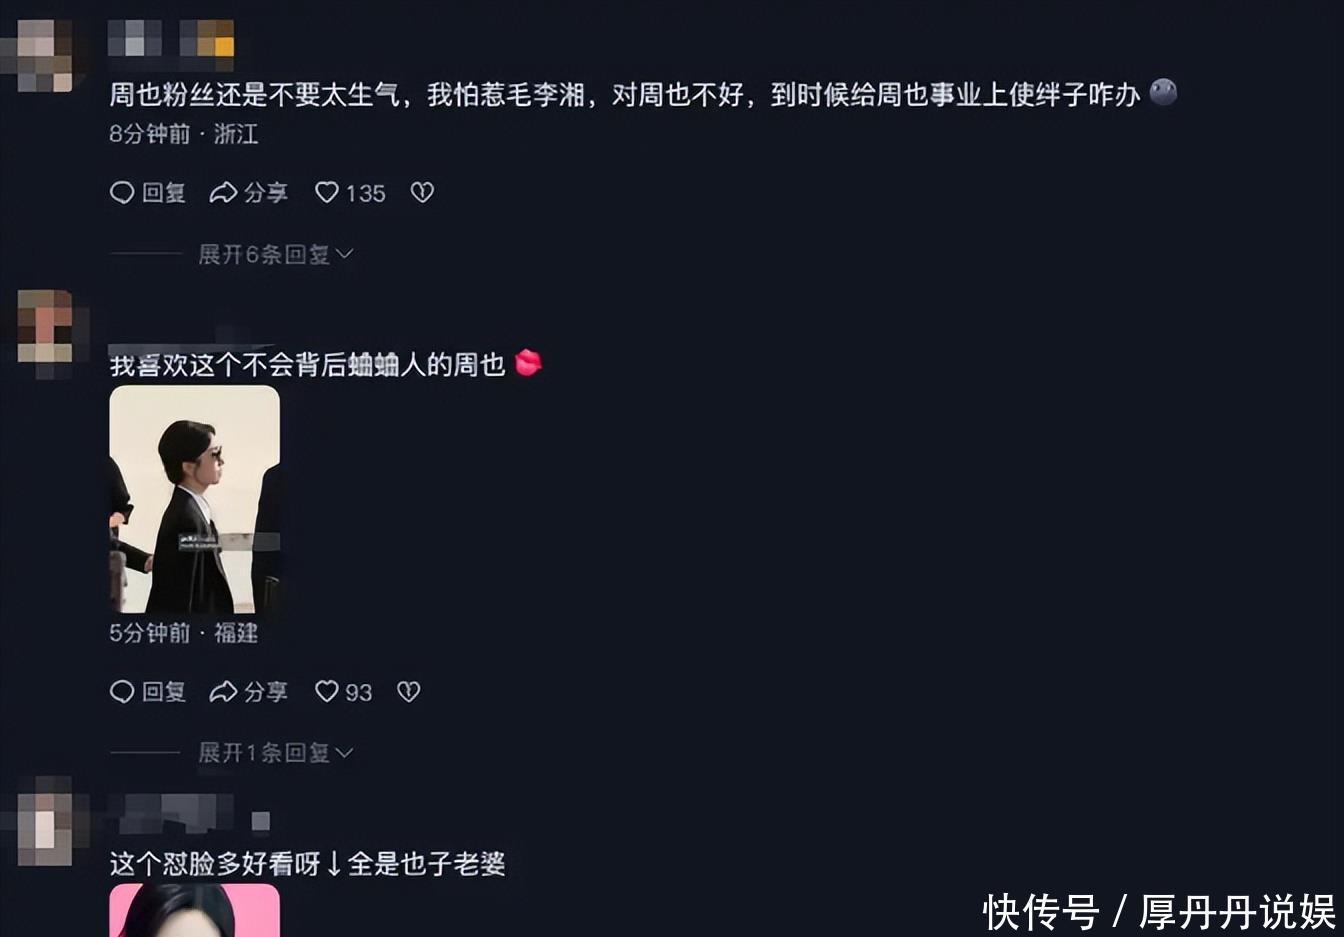This screenshot has width=1344, height=937.
Task: Dislike the comment with 135 likes
Action: [x=422, y=193]
